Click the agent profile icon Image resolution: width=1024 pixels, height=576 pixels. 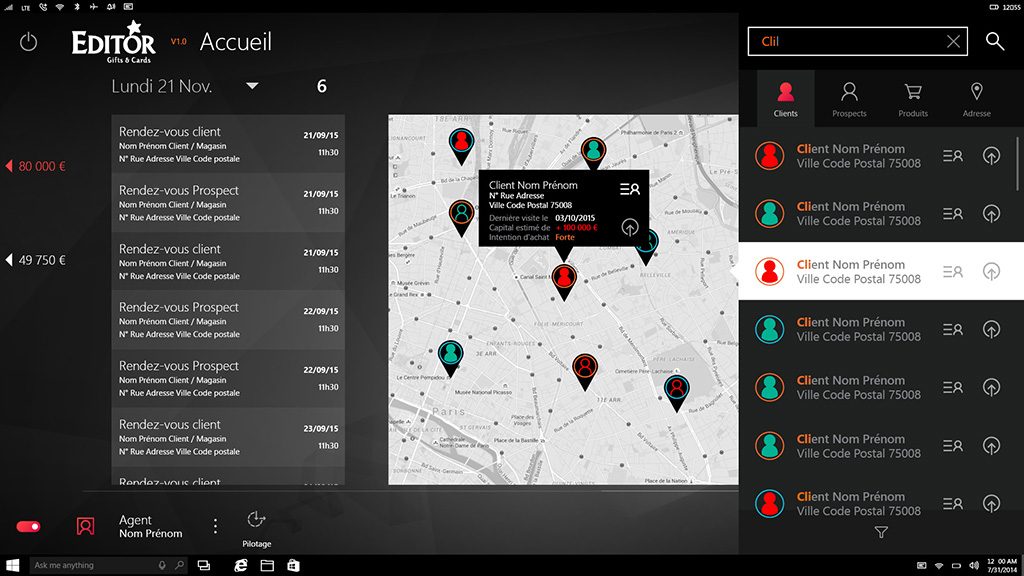tap(86, 526)
